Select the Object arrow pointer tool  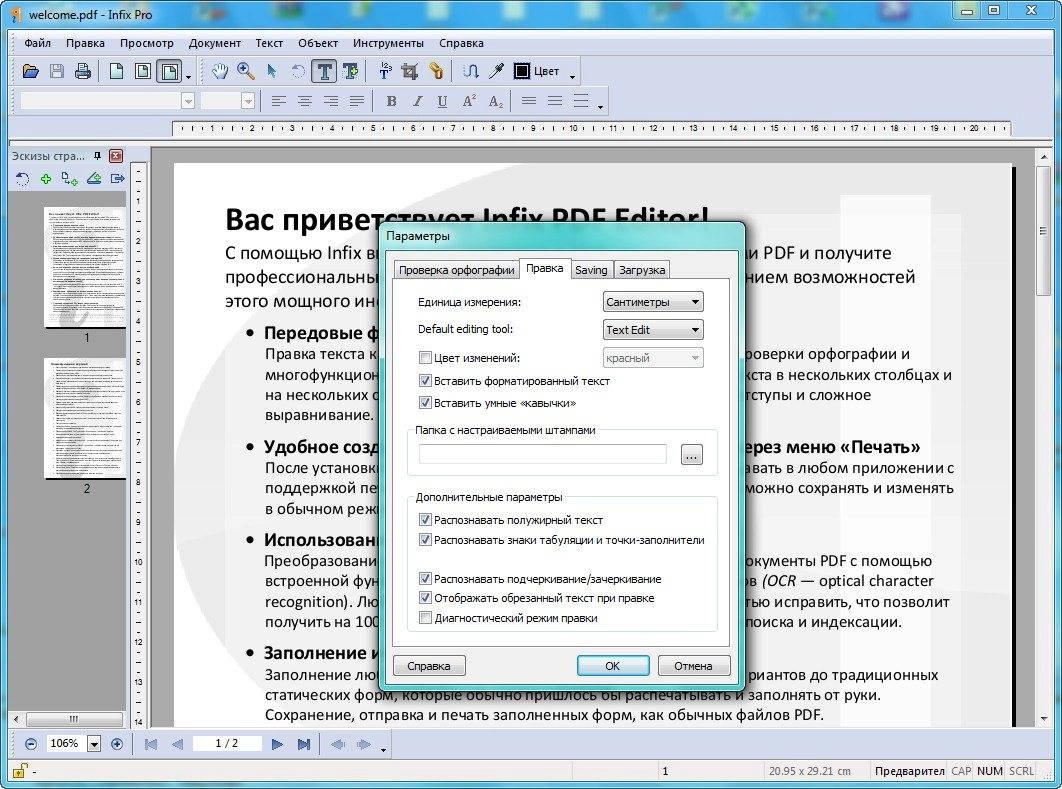(272, 71)
